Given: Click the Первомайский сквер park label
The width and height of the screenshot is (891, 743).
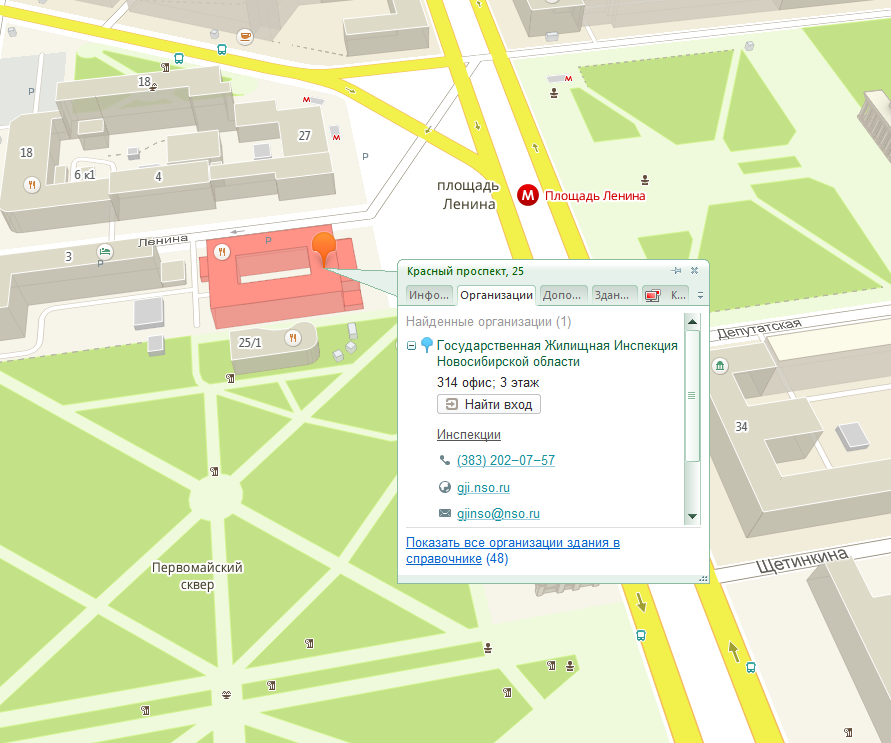Looking at the screenshot, I should (197, 576).
